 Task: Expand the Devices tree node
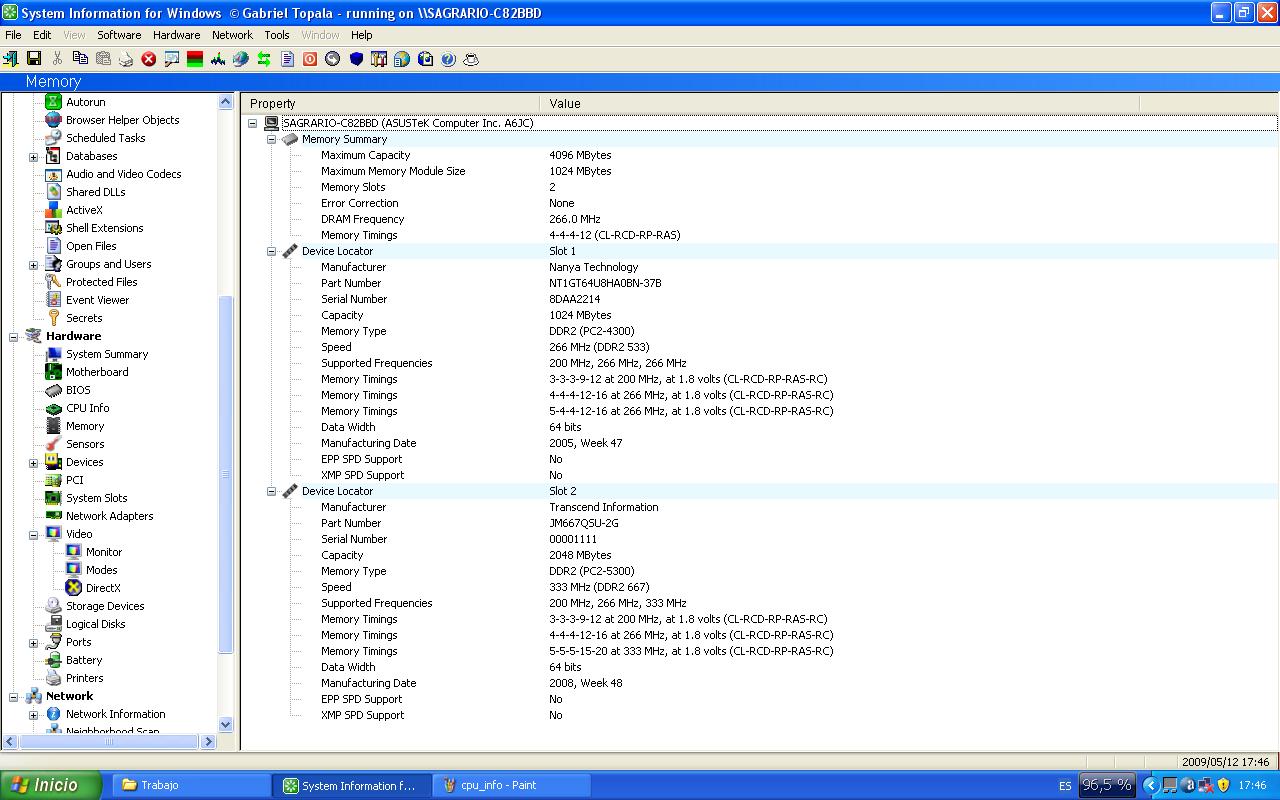[33, 463]
